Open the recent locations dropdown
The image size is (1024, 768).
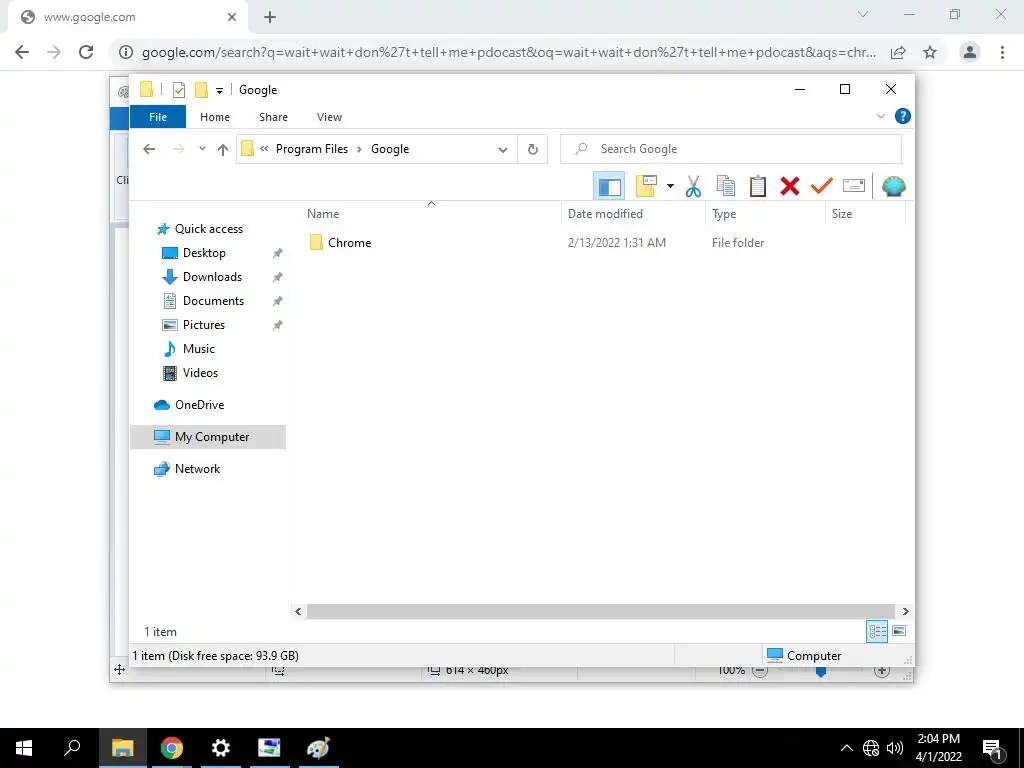click(x=202, y=149)
